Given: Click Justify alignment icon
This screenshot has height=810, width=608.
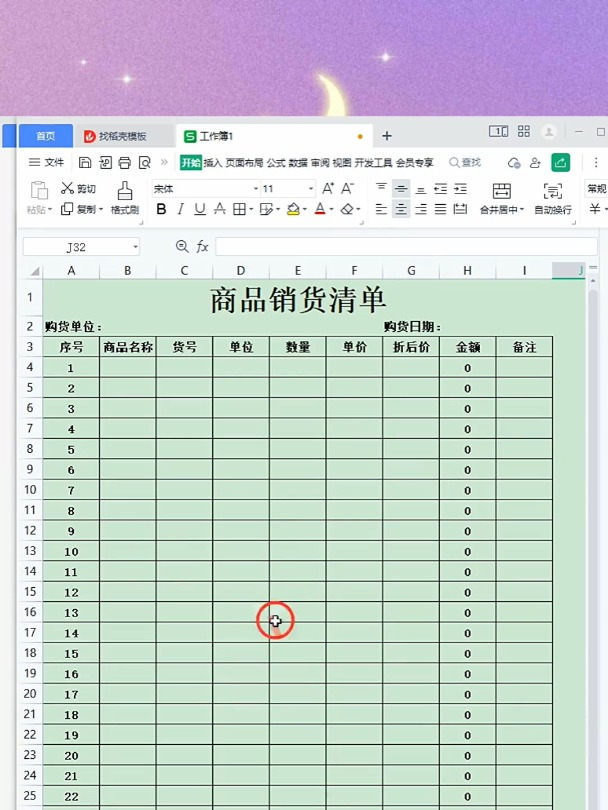Looking at the screenshot, I should tap(441, 209).
